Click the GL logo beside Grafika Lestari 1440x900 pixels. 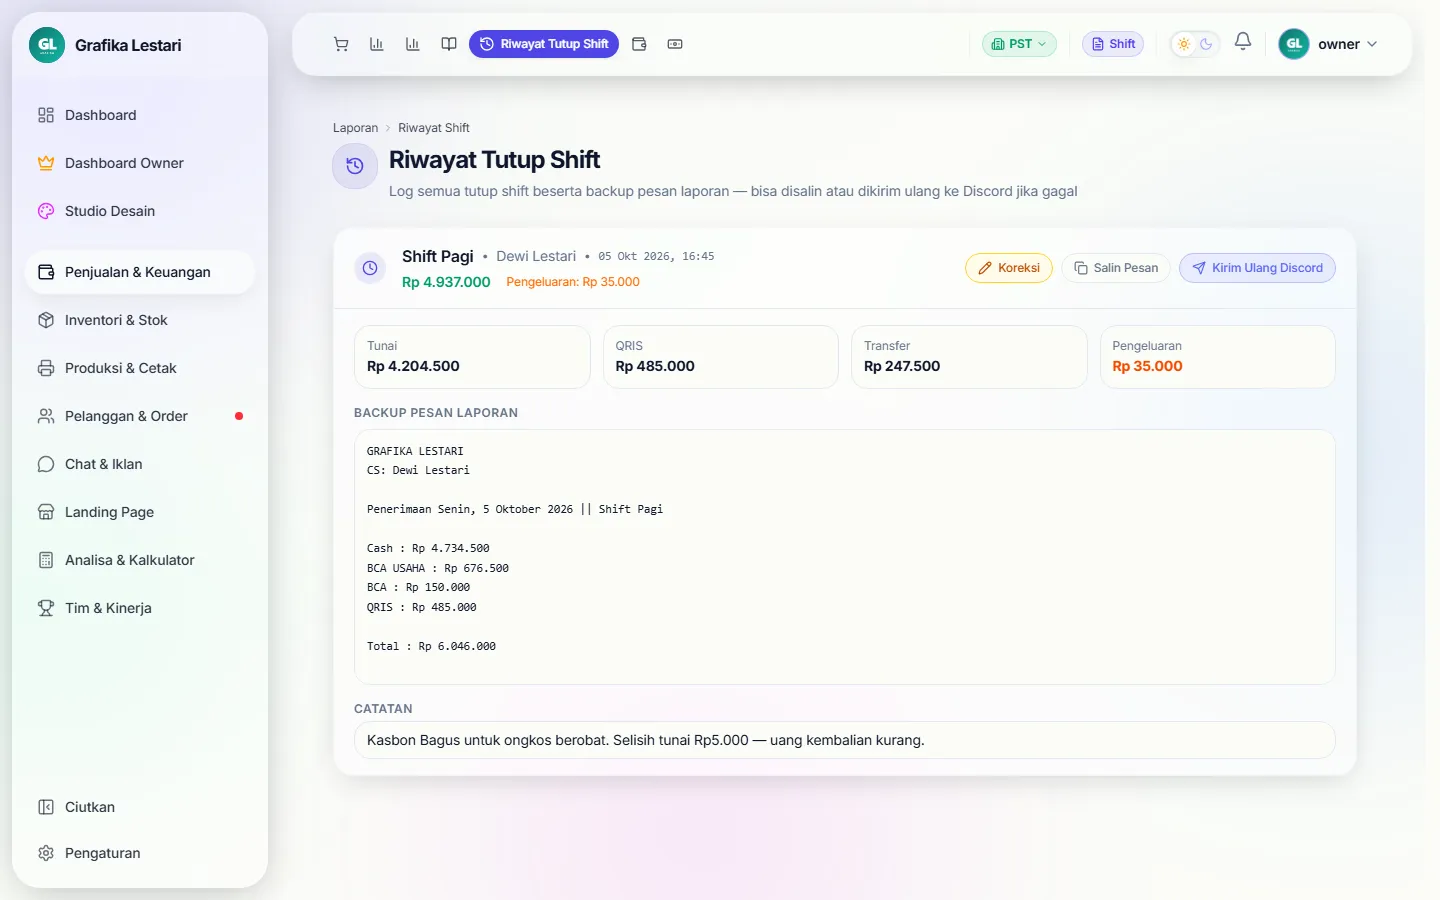[47, 45]
